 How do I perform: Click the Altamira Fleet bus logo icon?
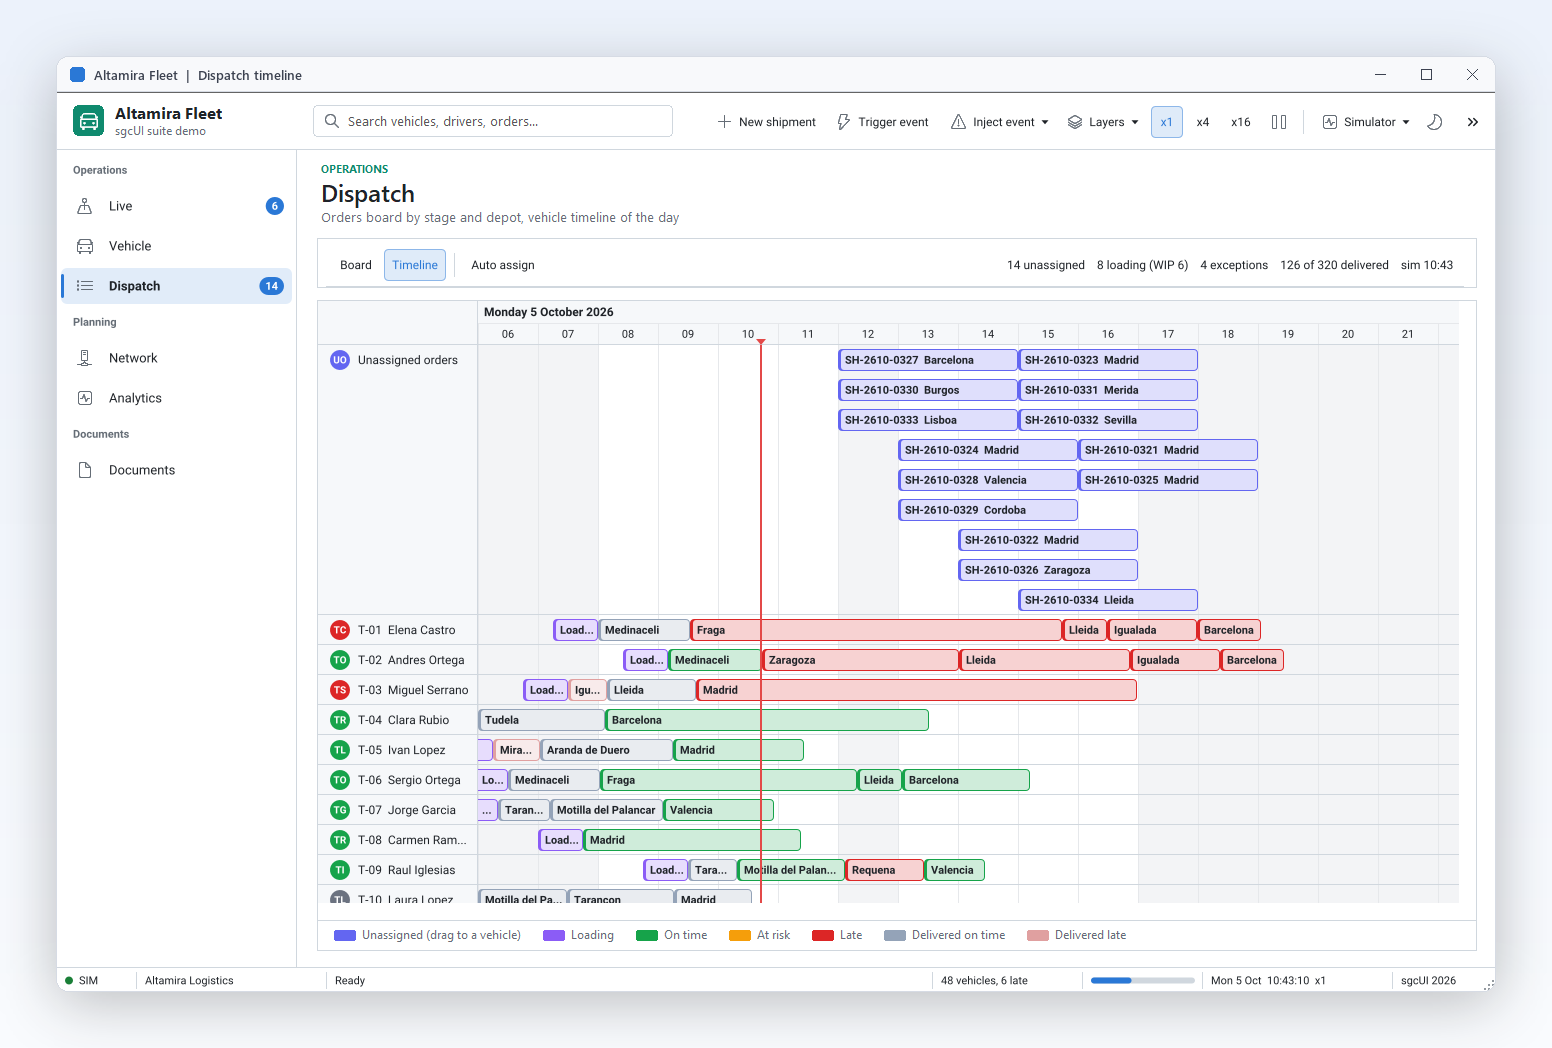pyautogui.click(x=89, y=121)
